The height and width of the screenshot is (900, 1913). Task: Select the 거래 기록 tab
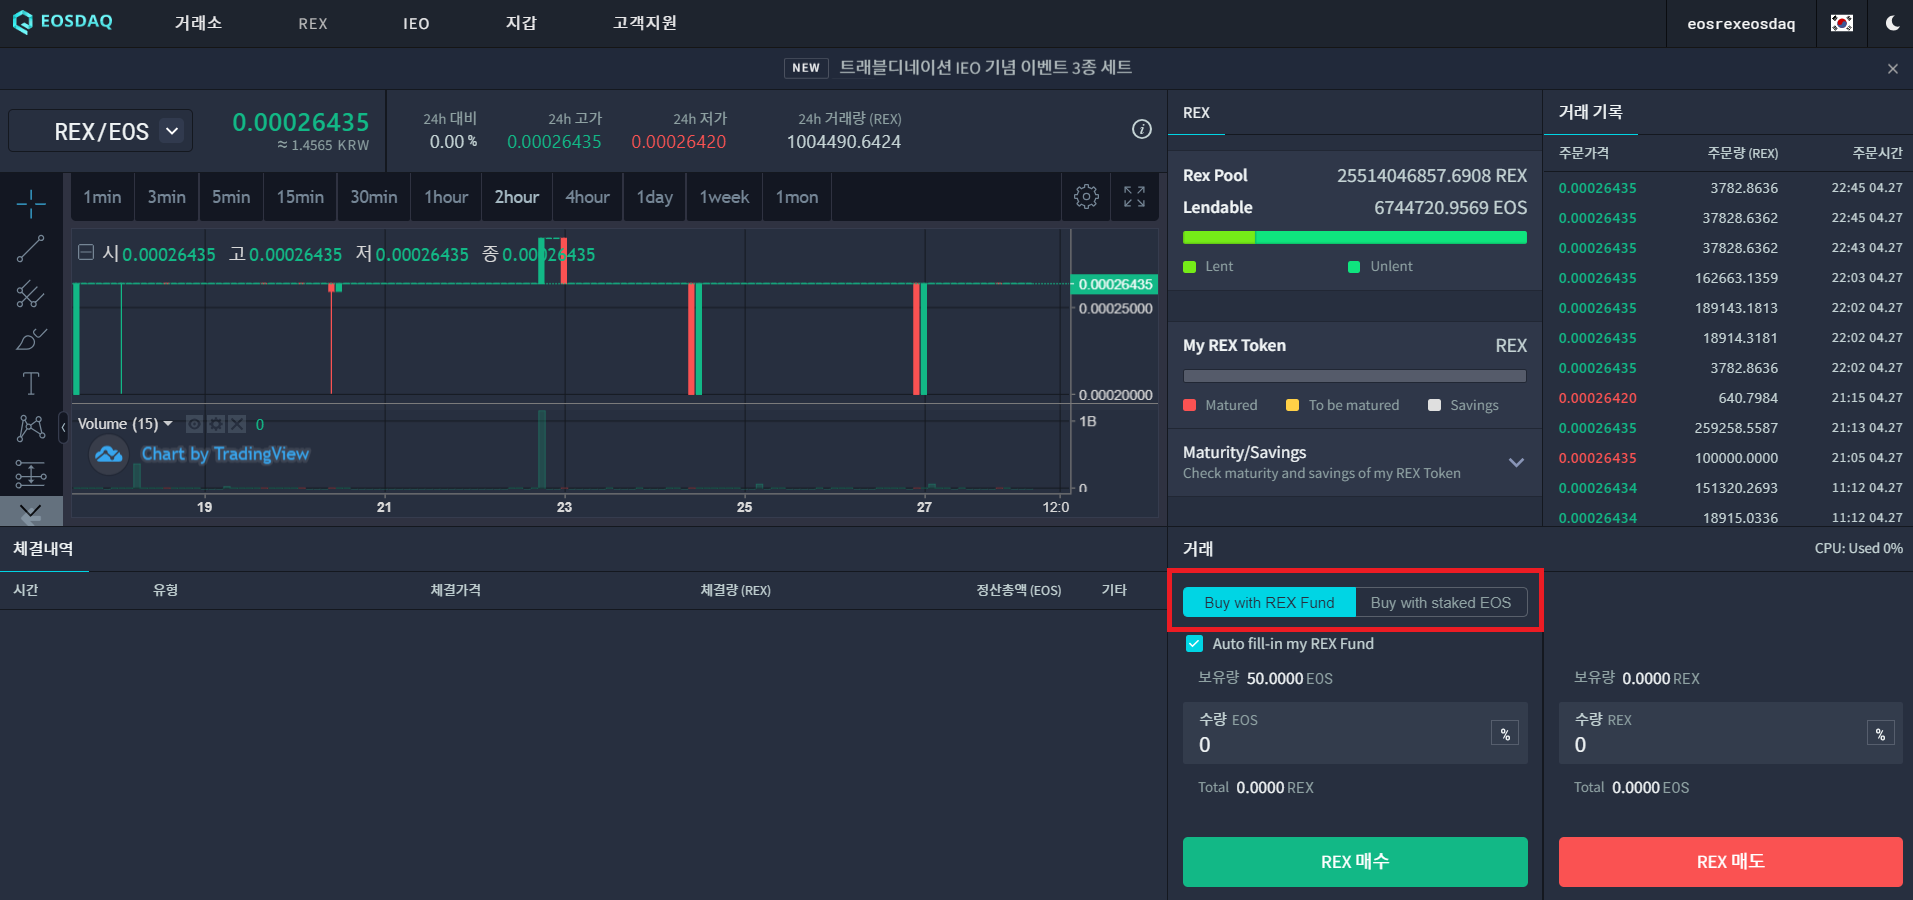pyautogui.click(x=1591, y=112)
